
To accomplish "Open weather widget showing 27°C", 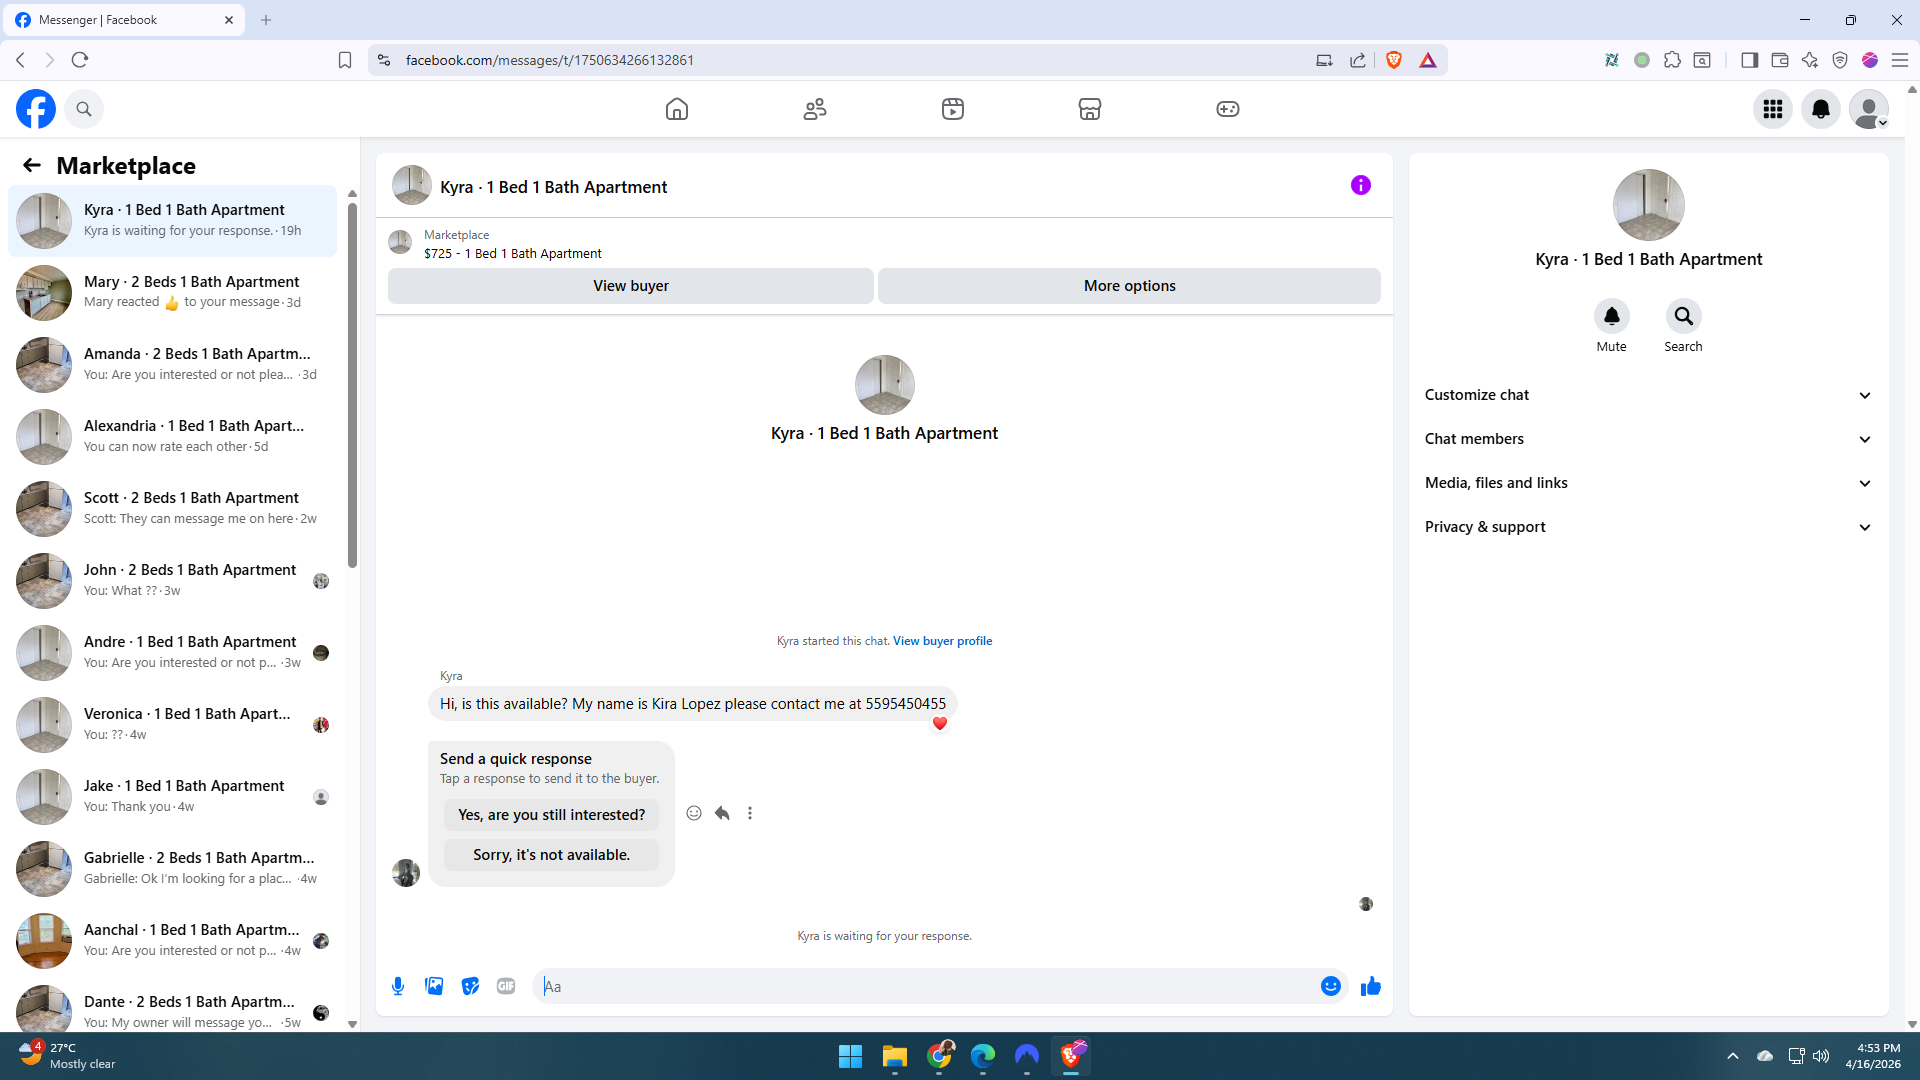I will point(67,1056).
